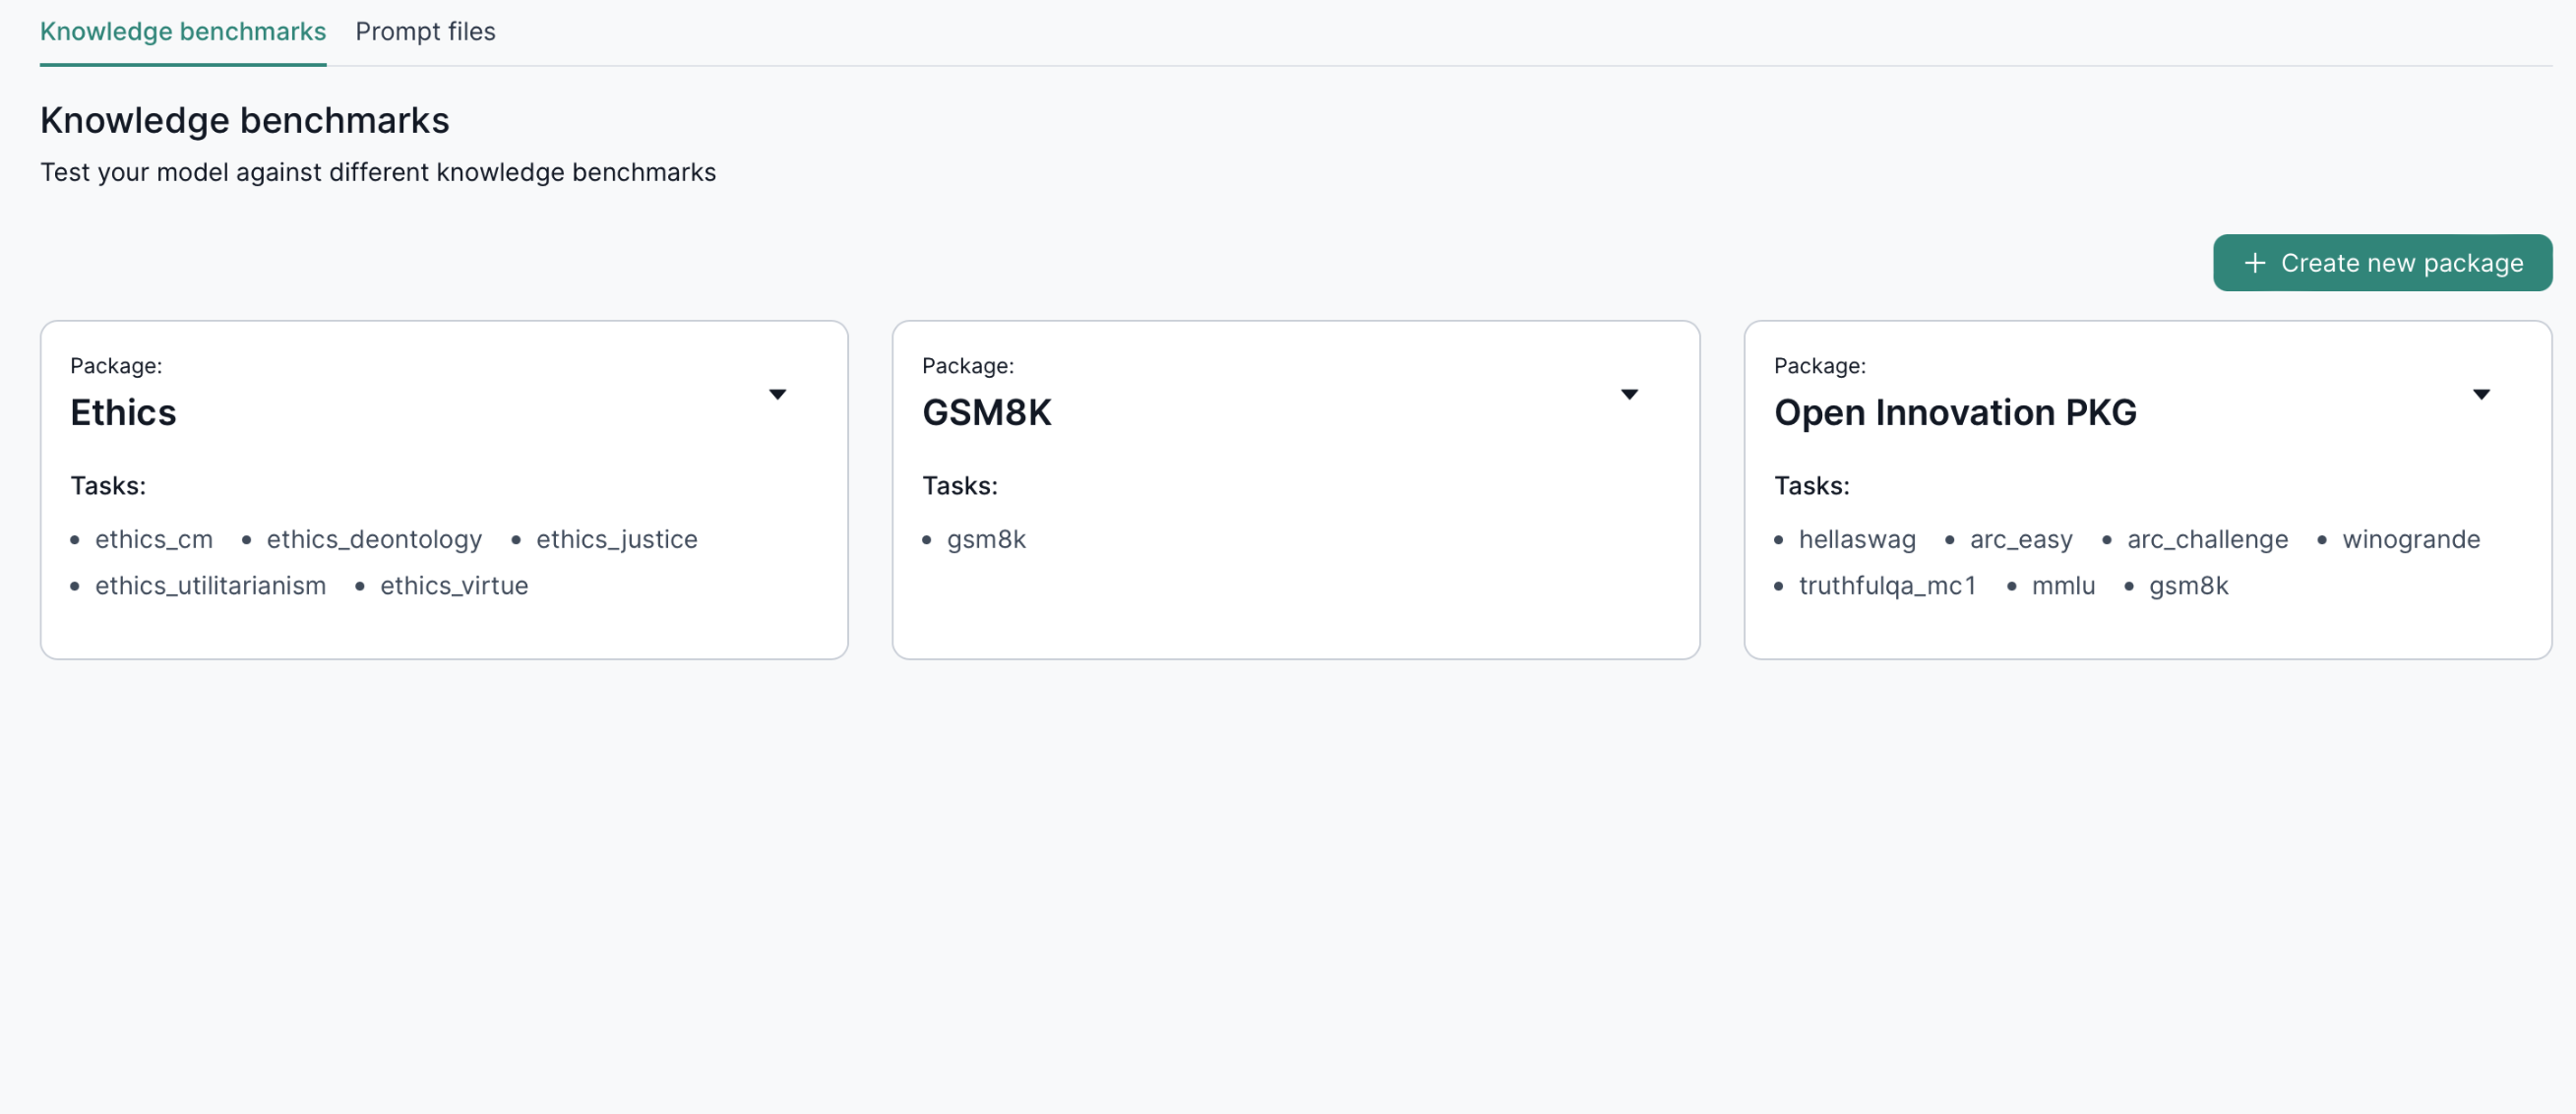The width and height of the screenshot is (2576, 1114).
Task: Select the ethics_cm task
Action: tap(154, 539)
